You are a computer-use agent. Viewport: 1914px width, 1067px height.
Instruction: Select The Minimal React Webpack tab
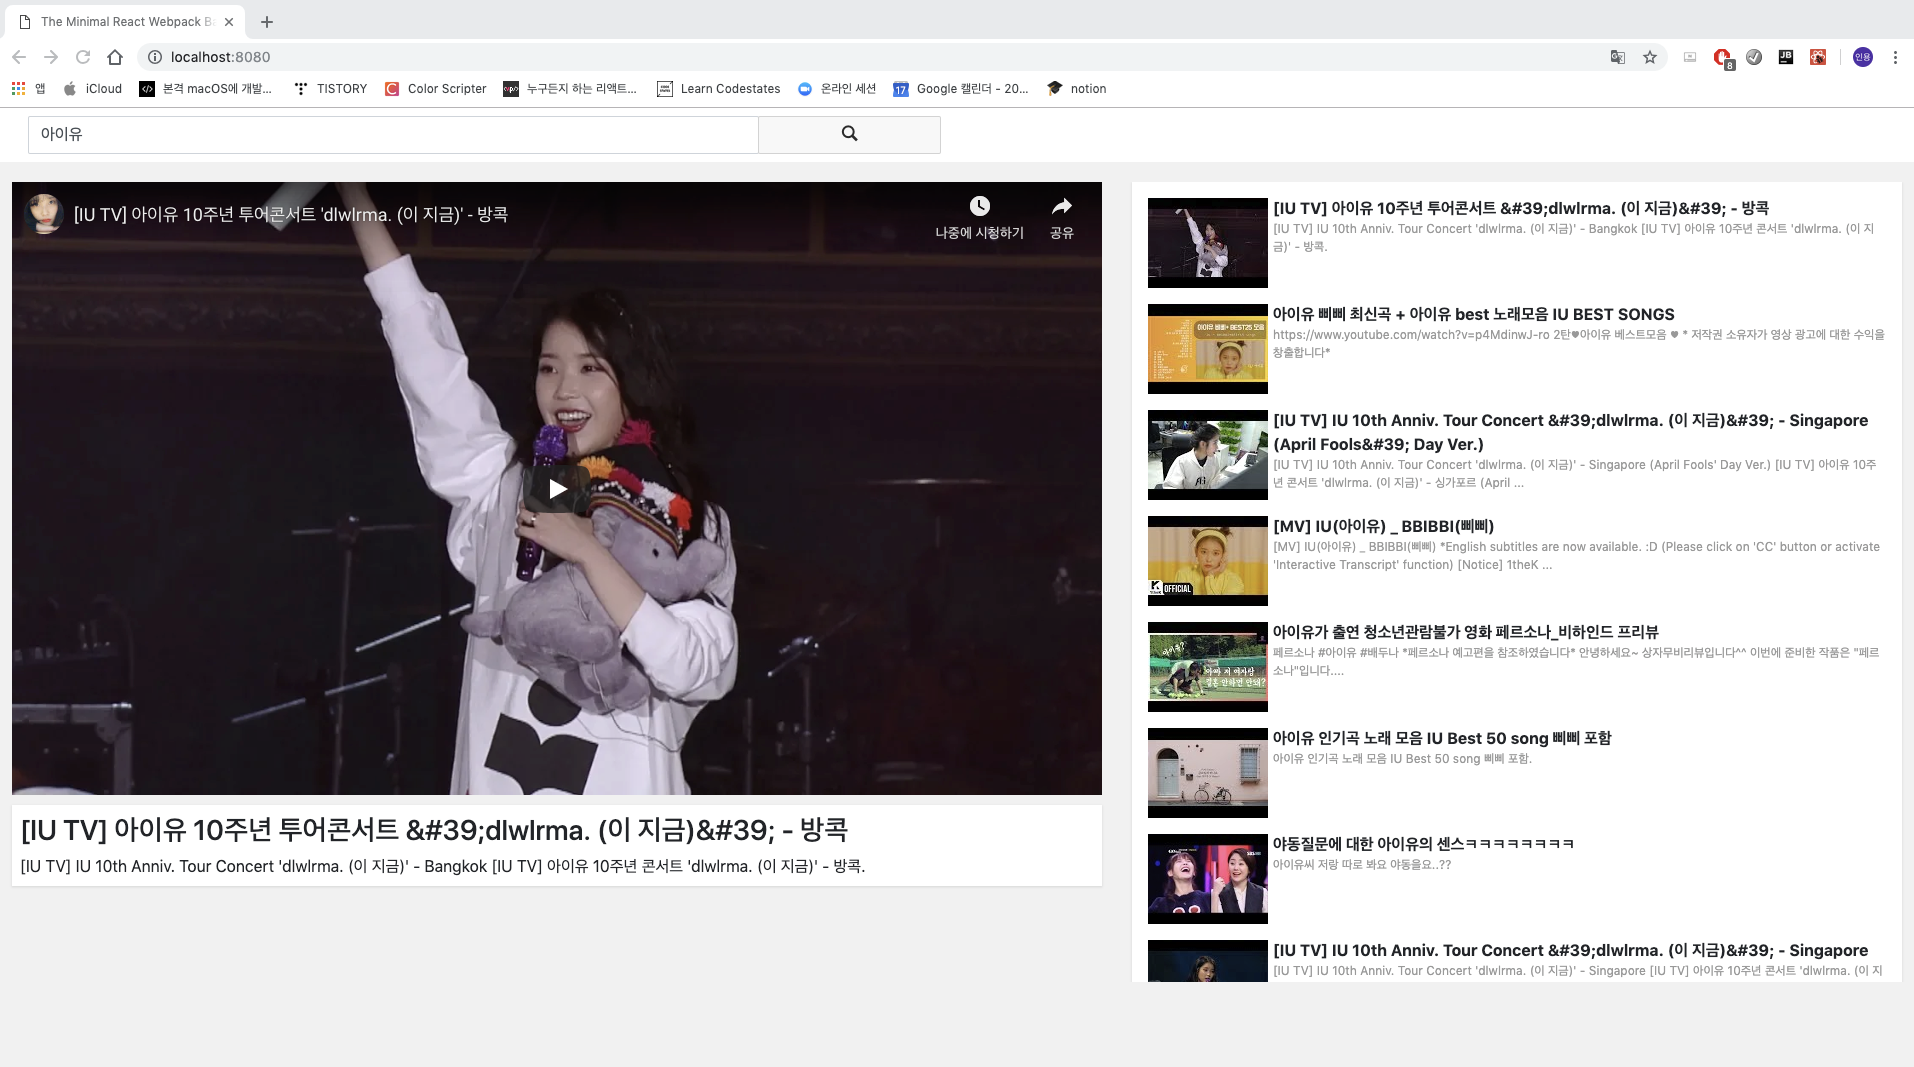tap(126, 21)
